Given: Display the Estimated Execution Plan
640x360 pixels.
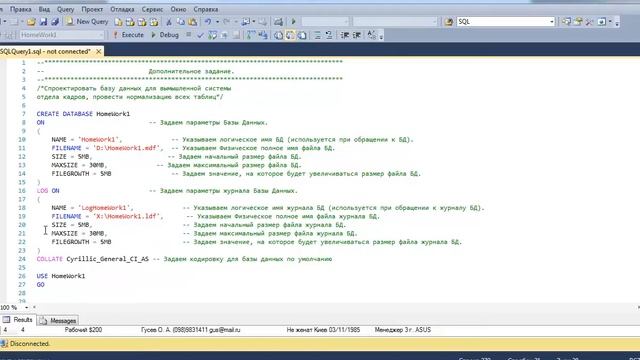Looking at the screenshot, I should tap(212, 35).
